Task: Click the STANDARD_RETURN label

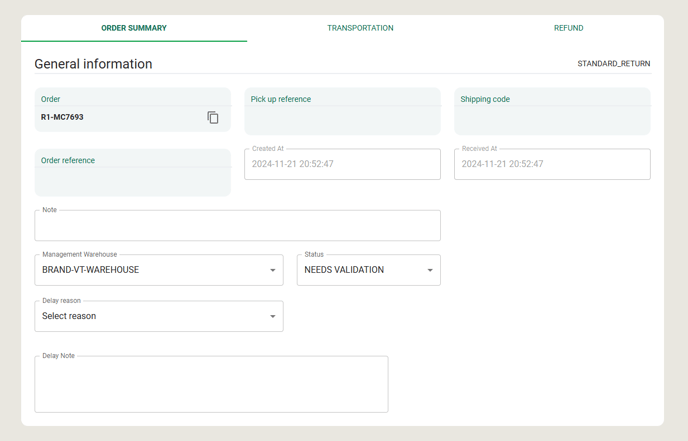Action: tap(614, 64)
